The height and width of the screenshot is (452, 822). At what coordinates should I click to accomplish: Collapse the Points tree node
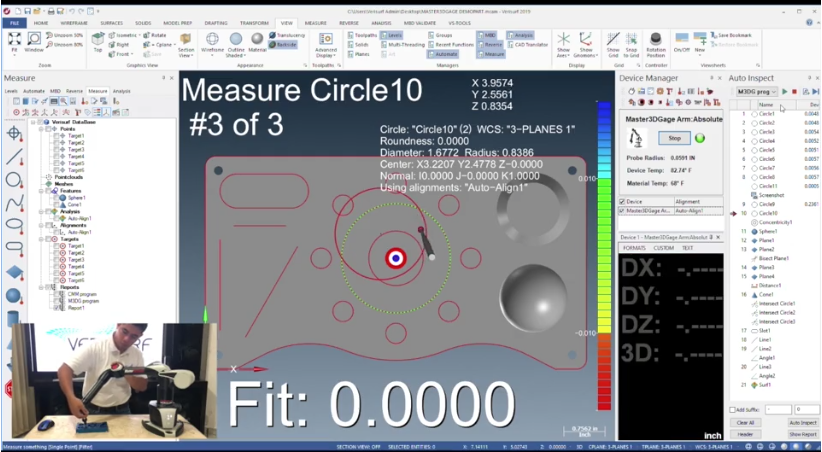(42, 128)
